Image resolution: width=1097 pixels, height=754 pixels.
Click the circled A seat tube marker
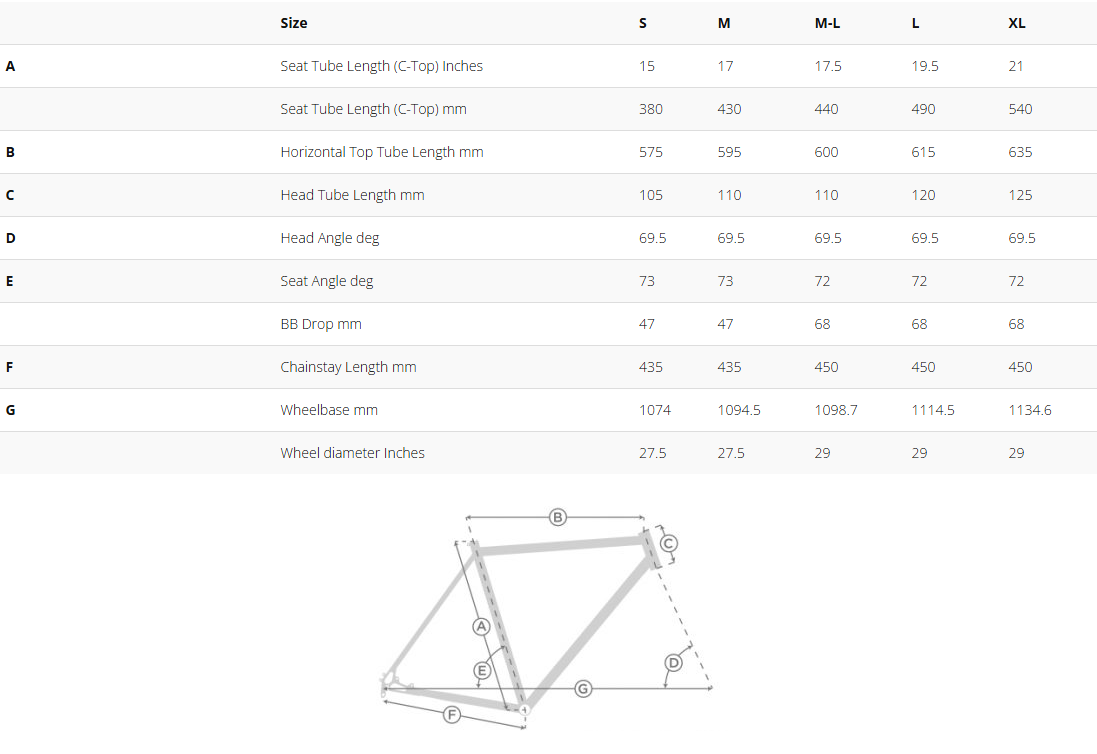(481, 627)
